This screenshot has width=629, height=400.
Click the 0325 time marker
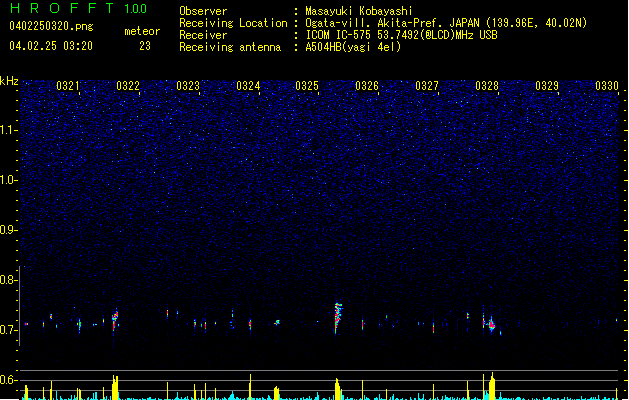[307, 86]
